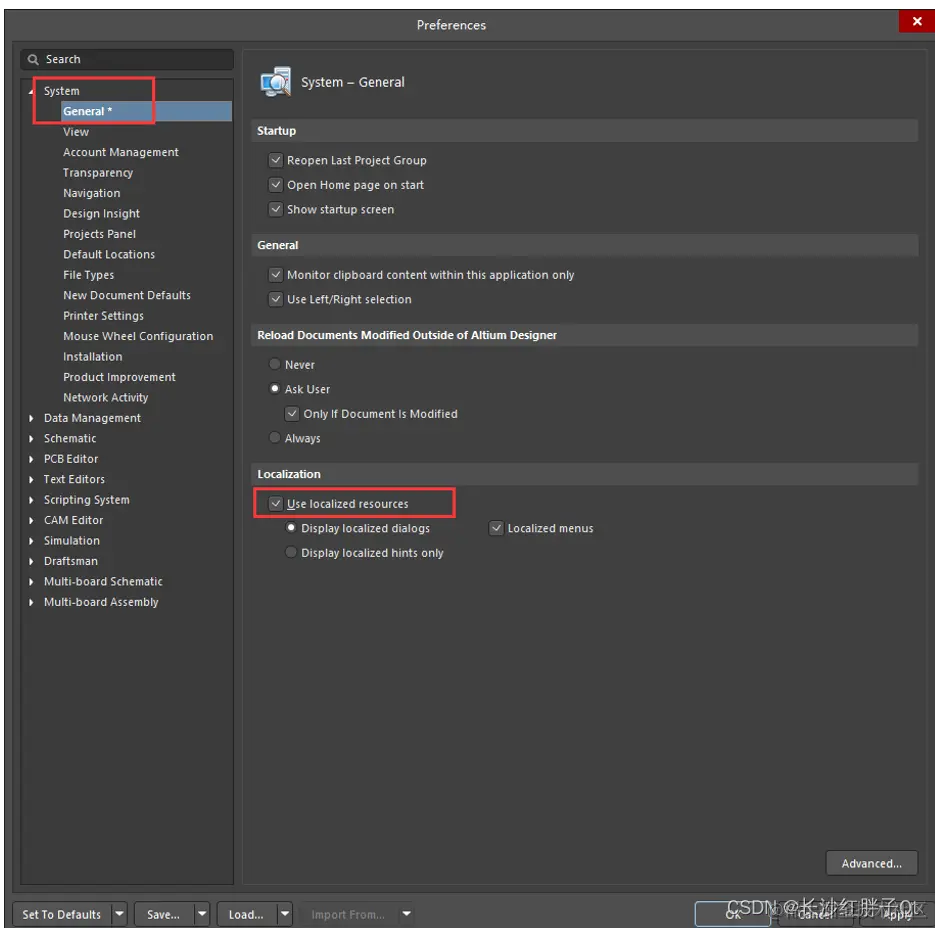935x928 pixels.
Task: Expand Multi-board Assembly node arrow
Action: tap(31, 602)
